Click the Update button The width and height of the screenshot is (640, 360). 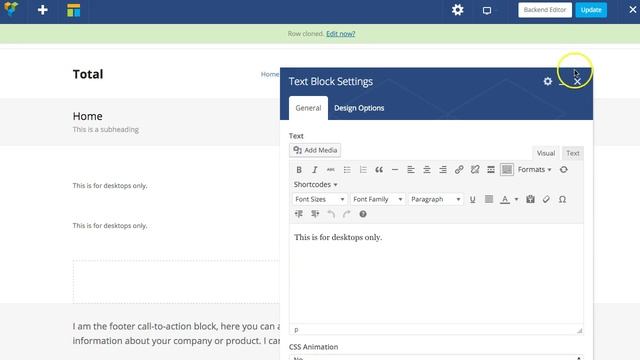tap(591, 10)
